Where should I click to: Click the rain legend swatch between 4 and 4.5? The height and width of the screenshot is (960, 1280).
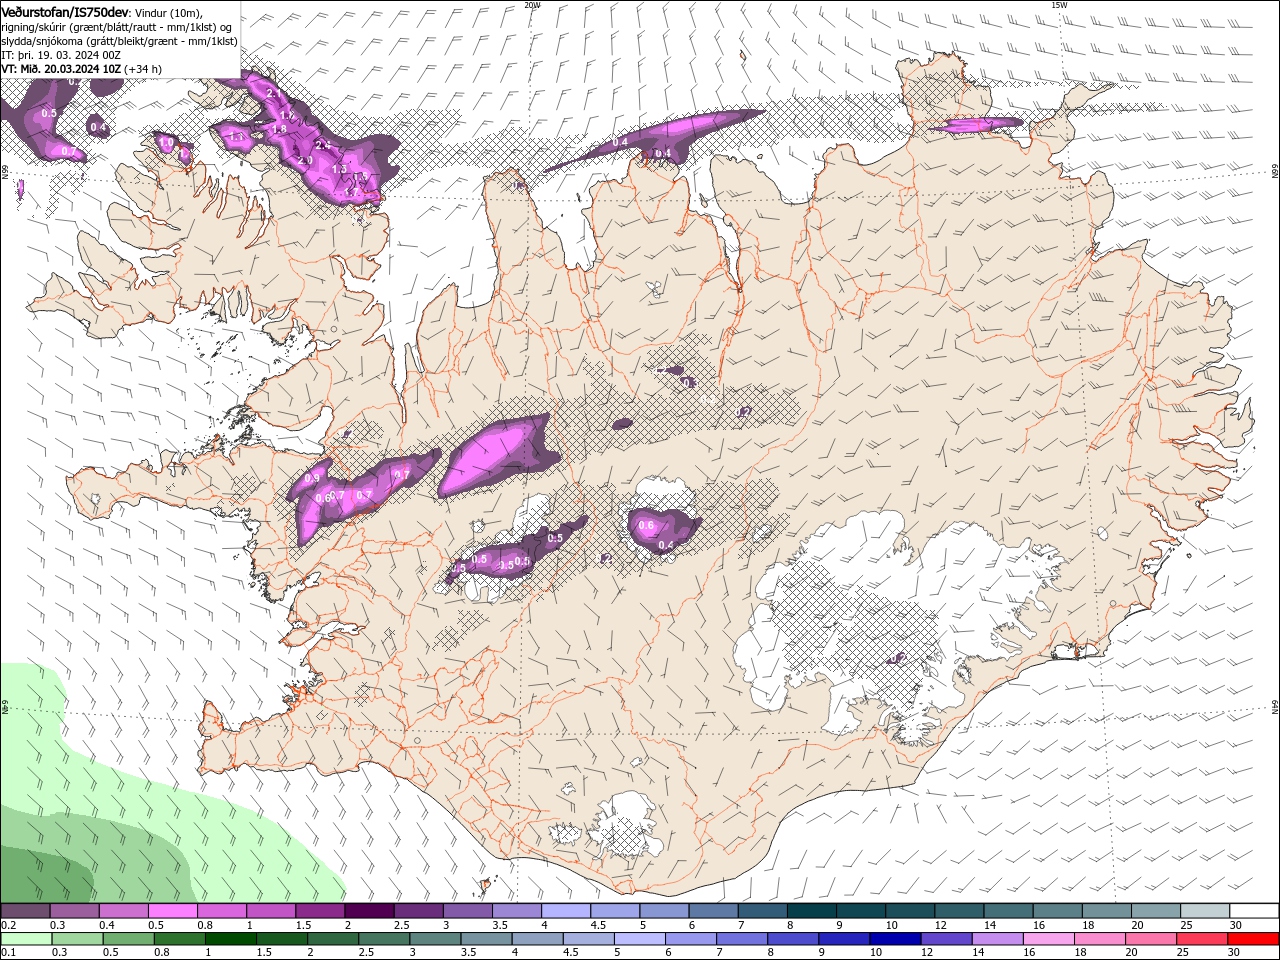tap(537, 939)
